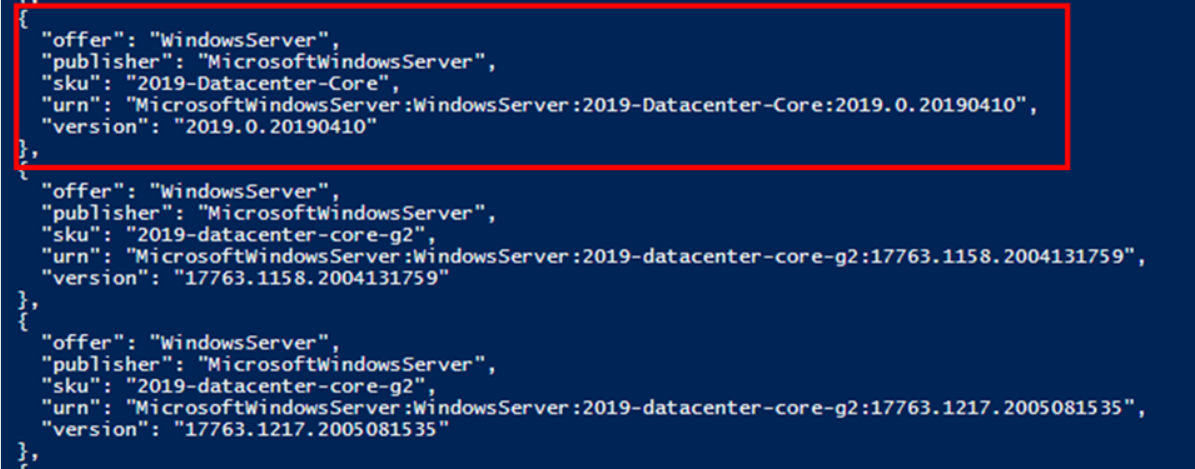Click "MicrosoftWindowsServer" value in highlighted block
The image size is (1195, 469).
point(348,63)
